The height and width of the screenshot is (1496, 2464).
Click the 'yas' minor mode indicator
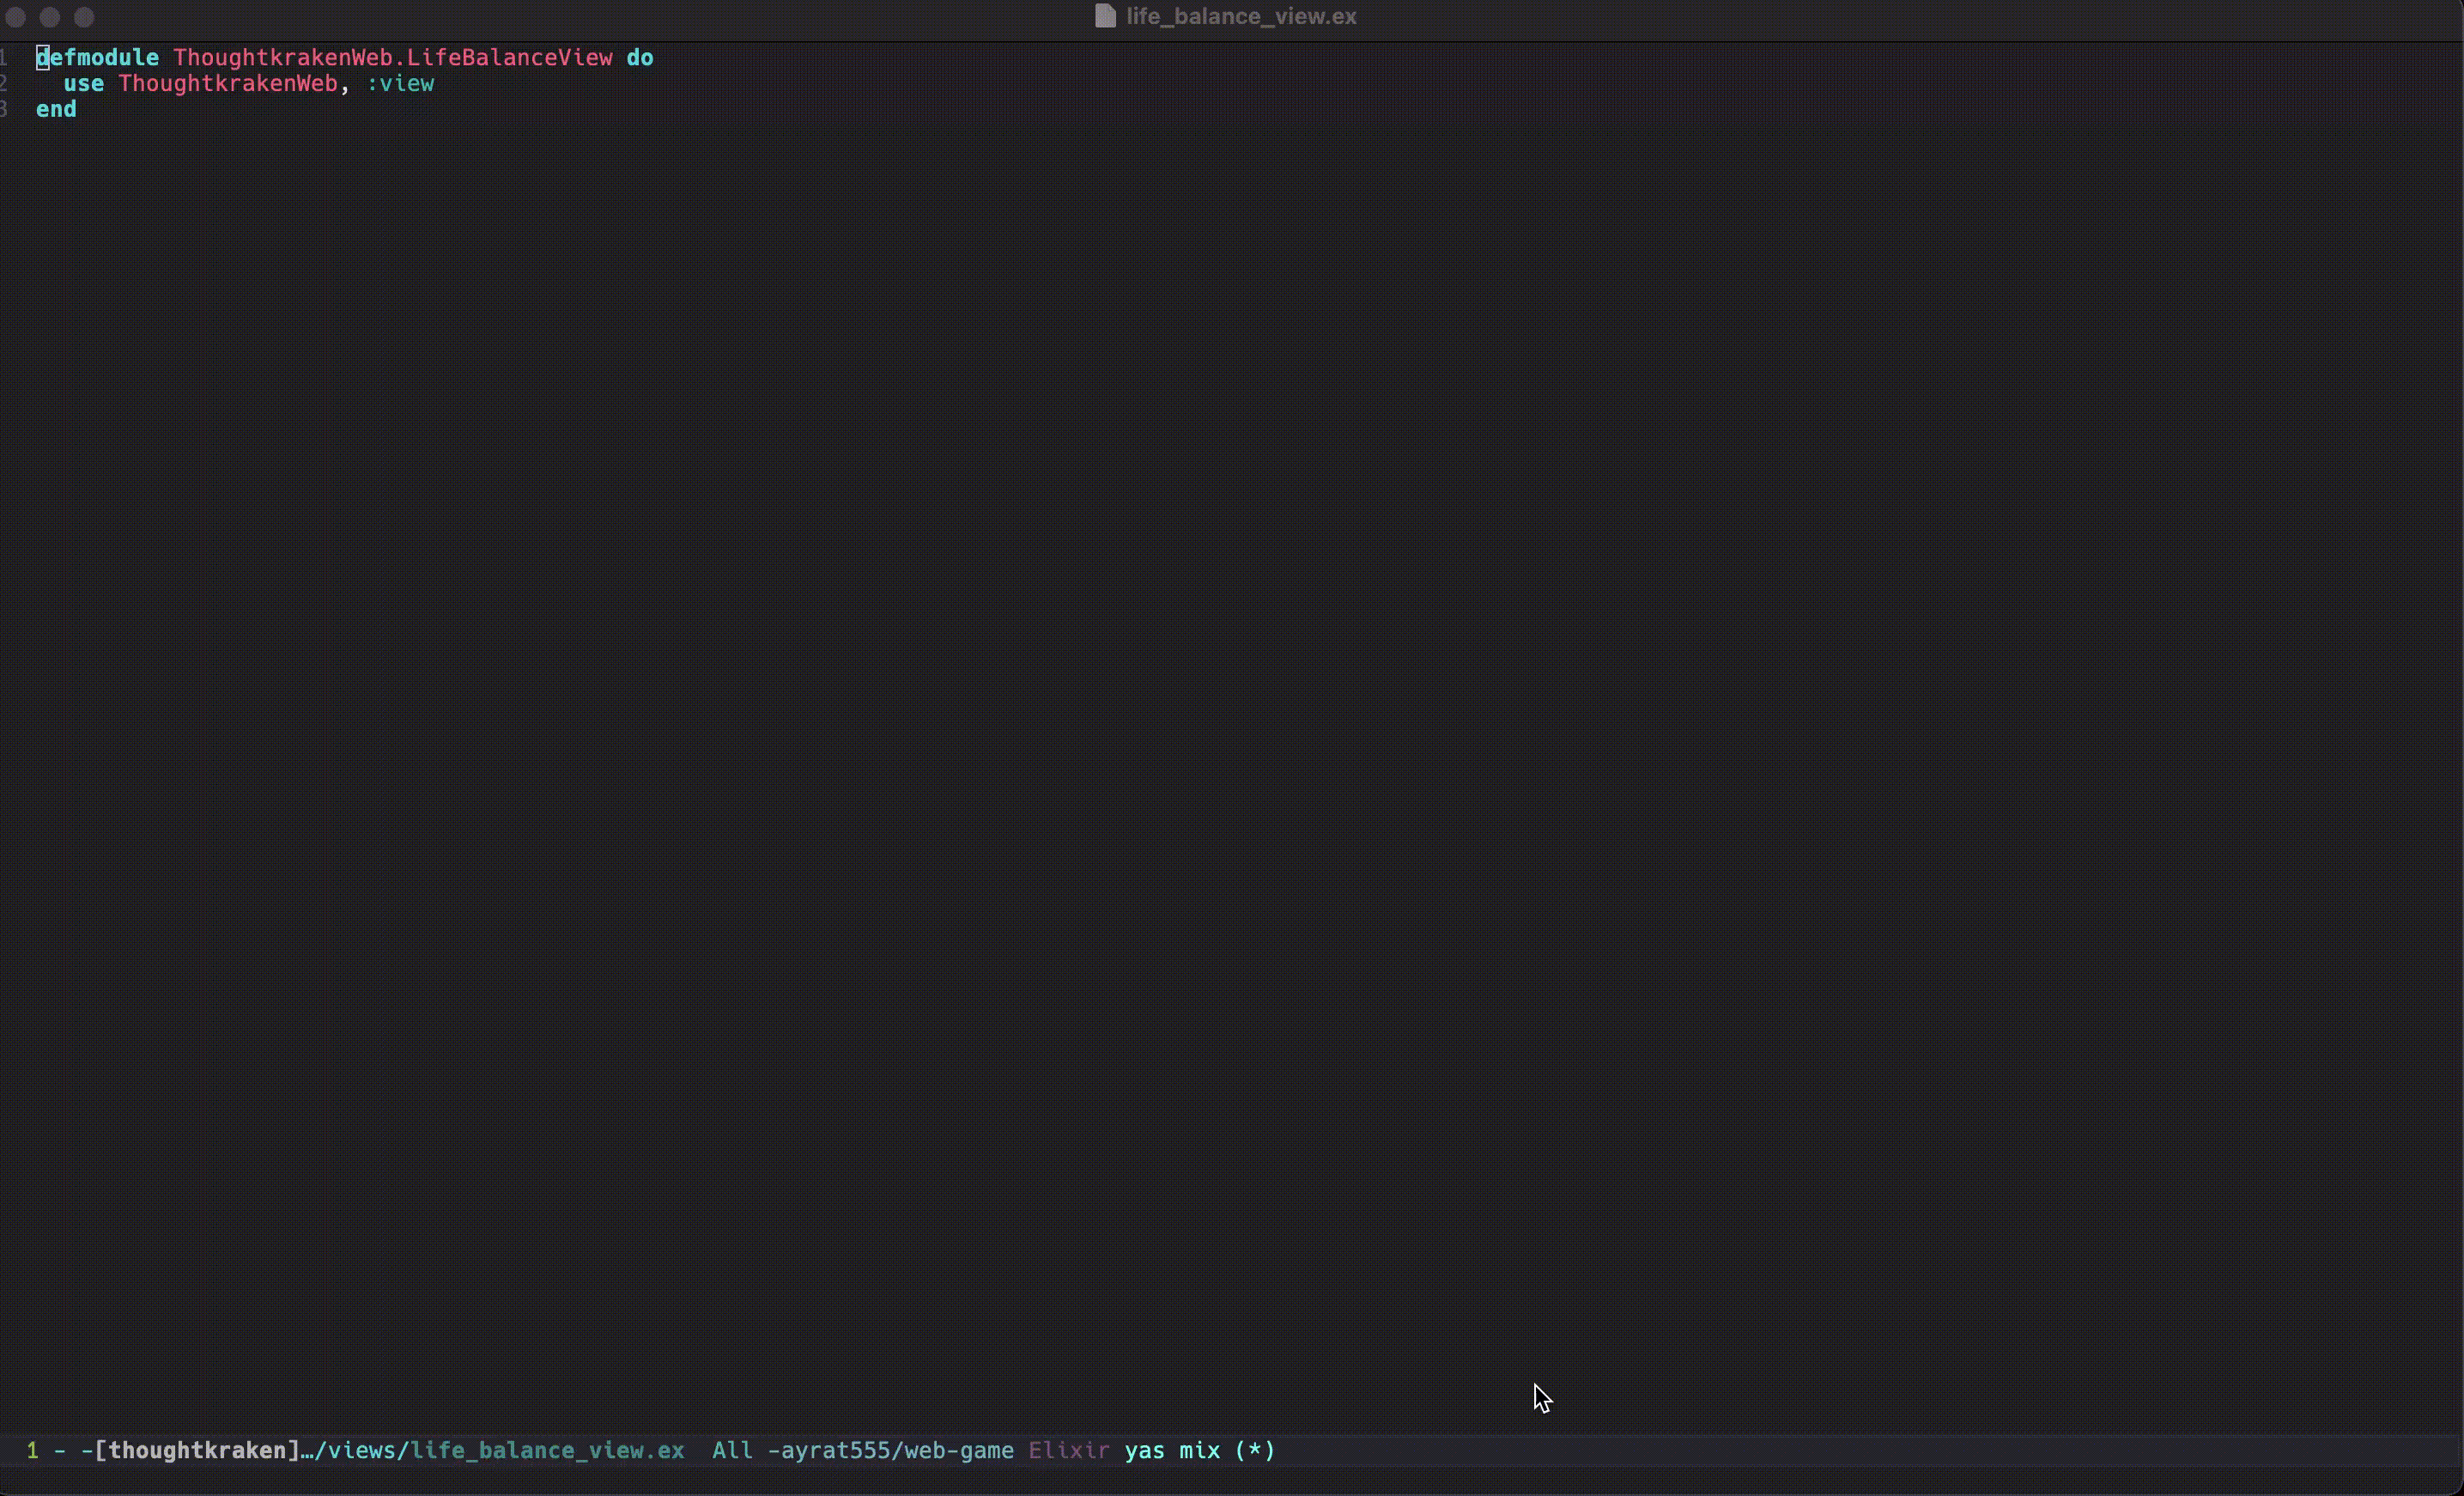[x=1144, y=1450]
